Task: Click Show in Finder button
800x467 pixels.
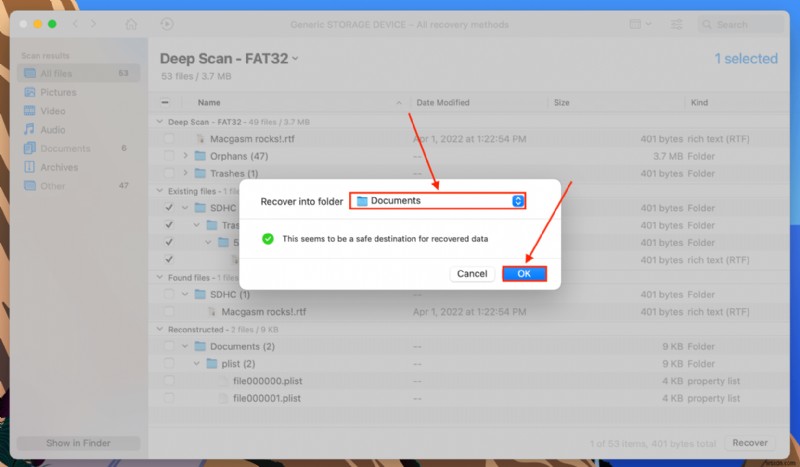Action: (x=78, y=443)
